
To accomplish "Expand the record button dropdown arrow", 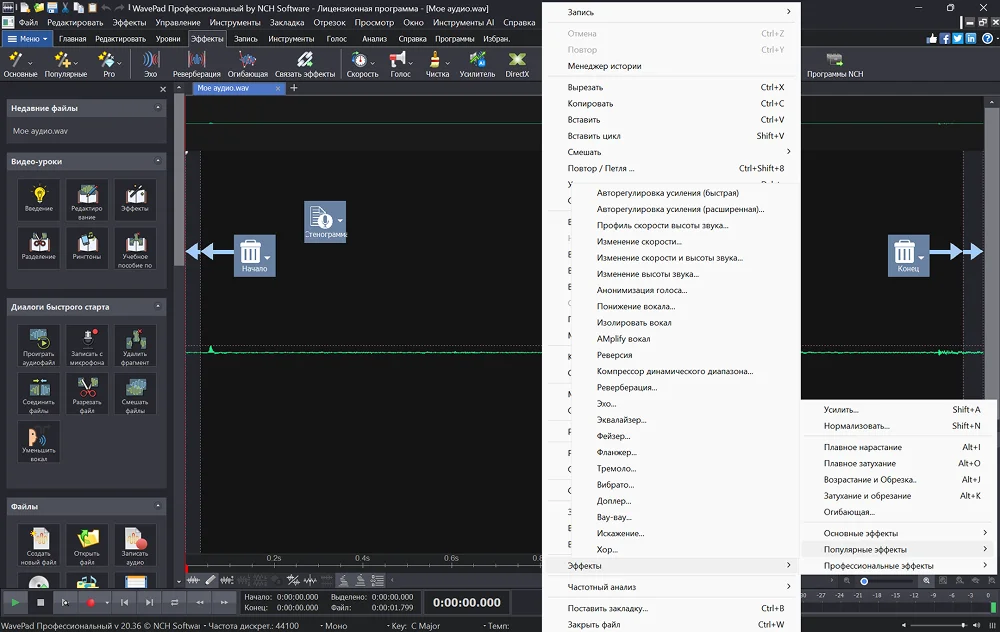I will [106, 603].
